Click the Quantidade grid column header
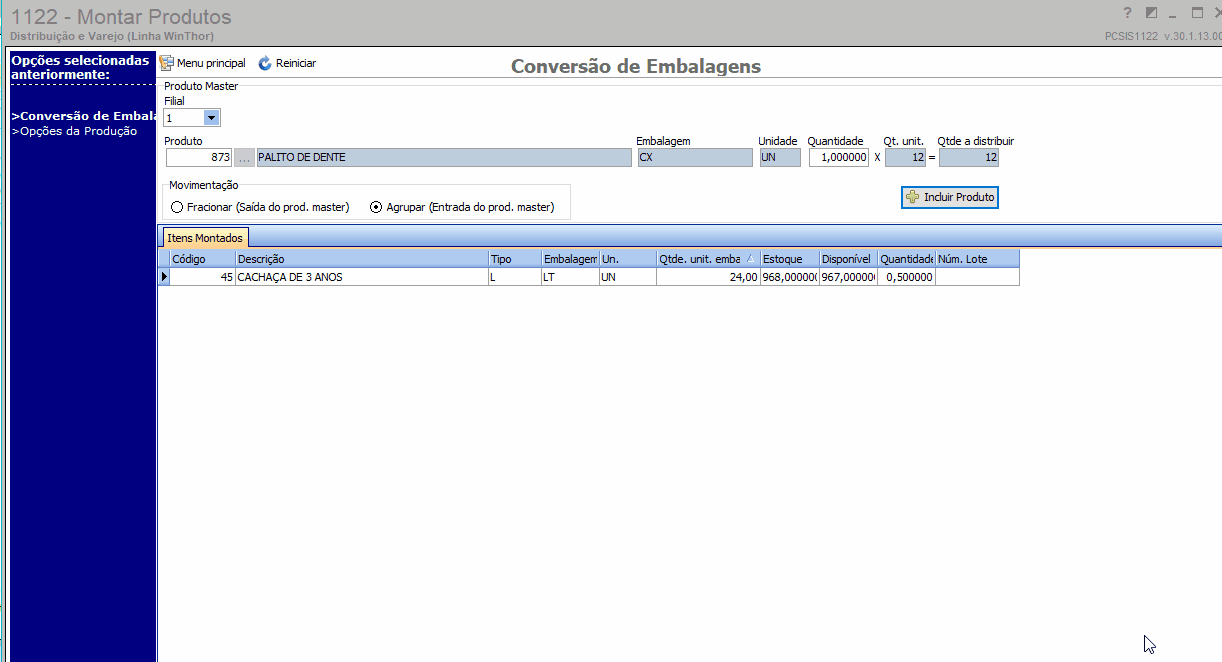The height and width of the screenshot is (662, 1222). point(906,259)
